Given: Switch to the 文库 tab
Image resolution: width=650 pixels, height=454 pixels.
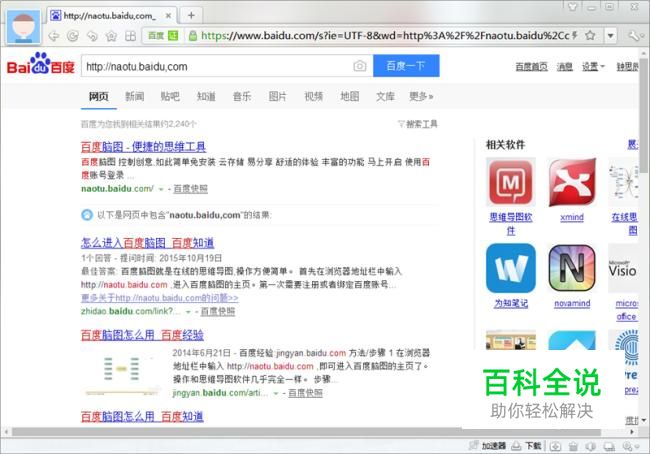Looking at the screenshot, I should tap(385, 97).
